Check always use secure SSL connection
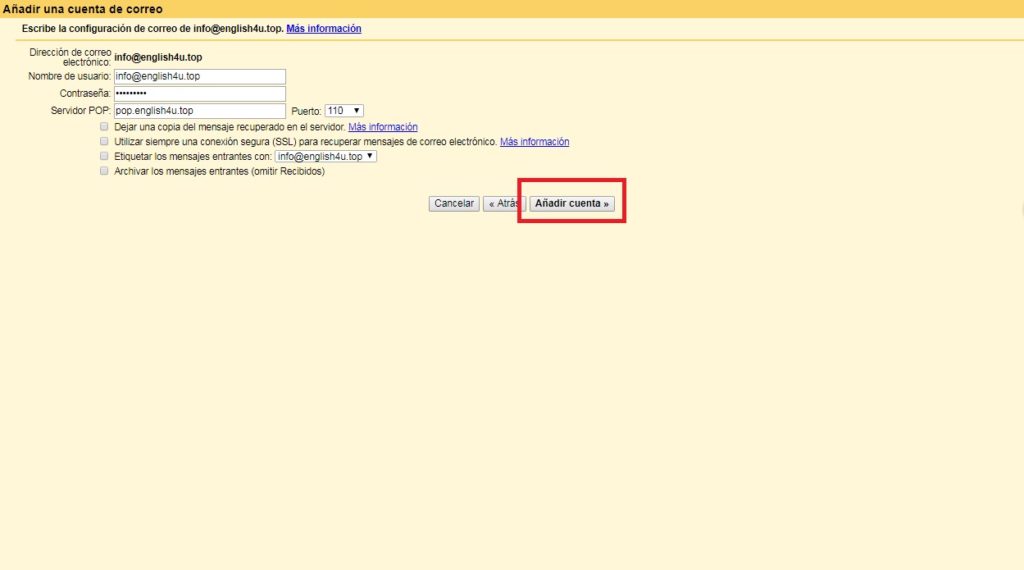This screenshot has height=570, width=1024. tap(104, 141)
